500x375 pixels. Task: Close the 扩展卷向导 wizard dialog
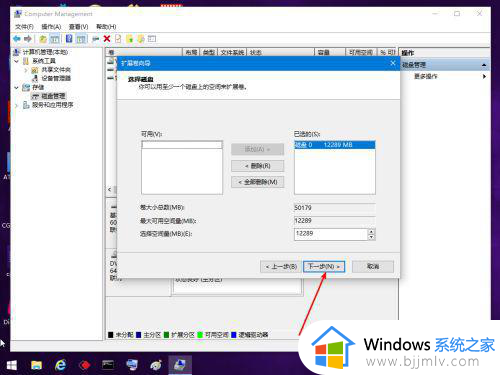coord(393,63)
